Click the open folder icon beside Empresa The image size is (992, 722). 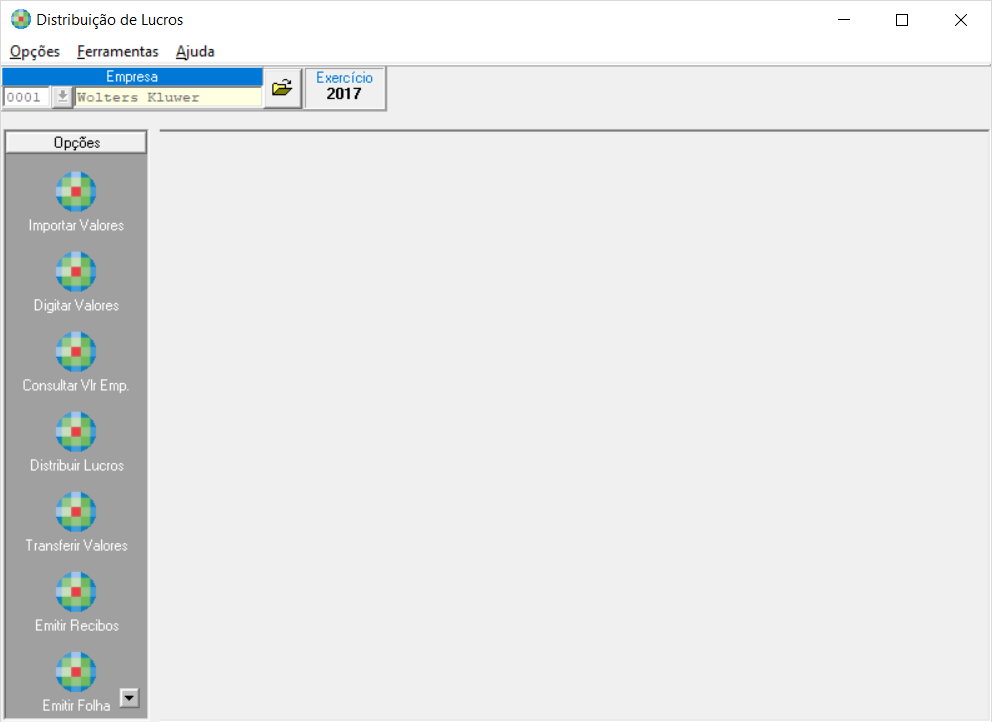(282, 88)
